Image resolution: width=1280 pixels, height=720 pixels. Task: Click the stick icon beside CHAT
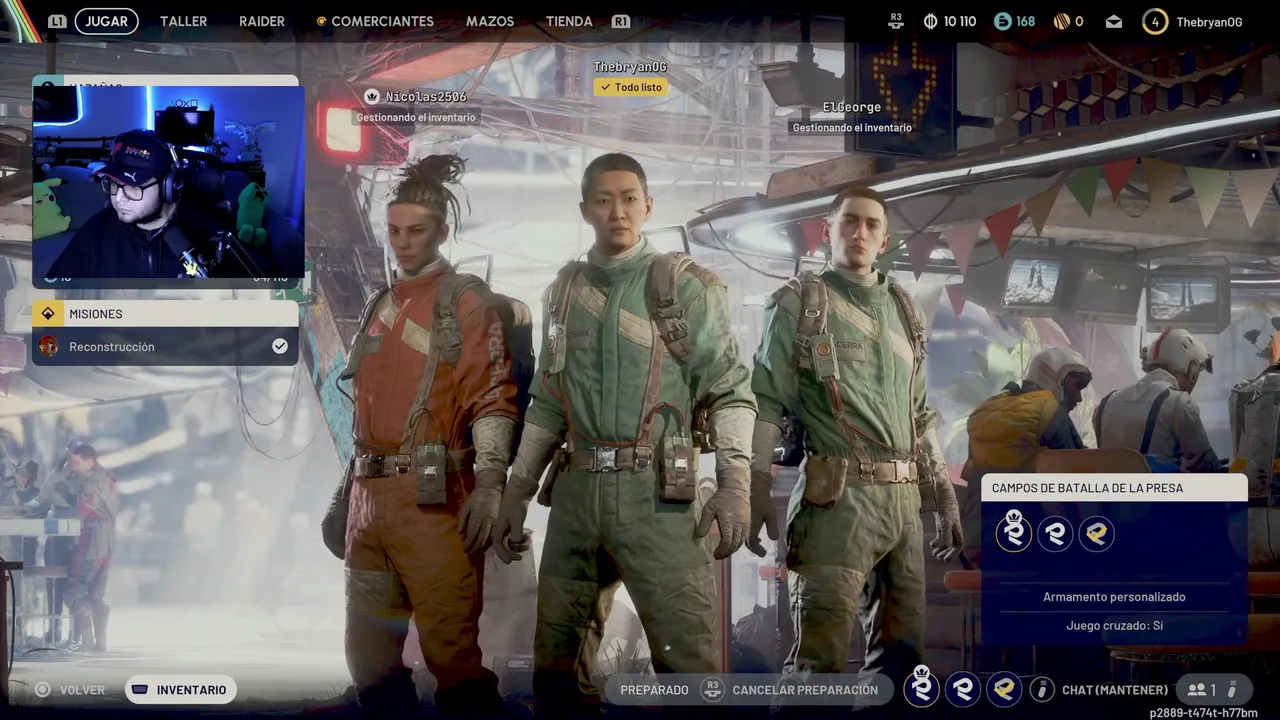click(x=1042, y=689)
